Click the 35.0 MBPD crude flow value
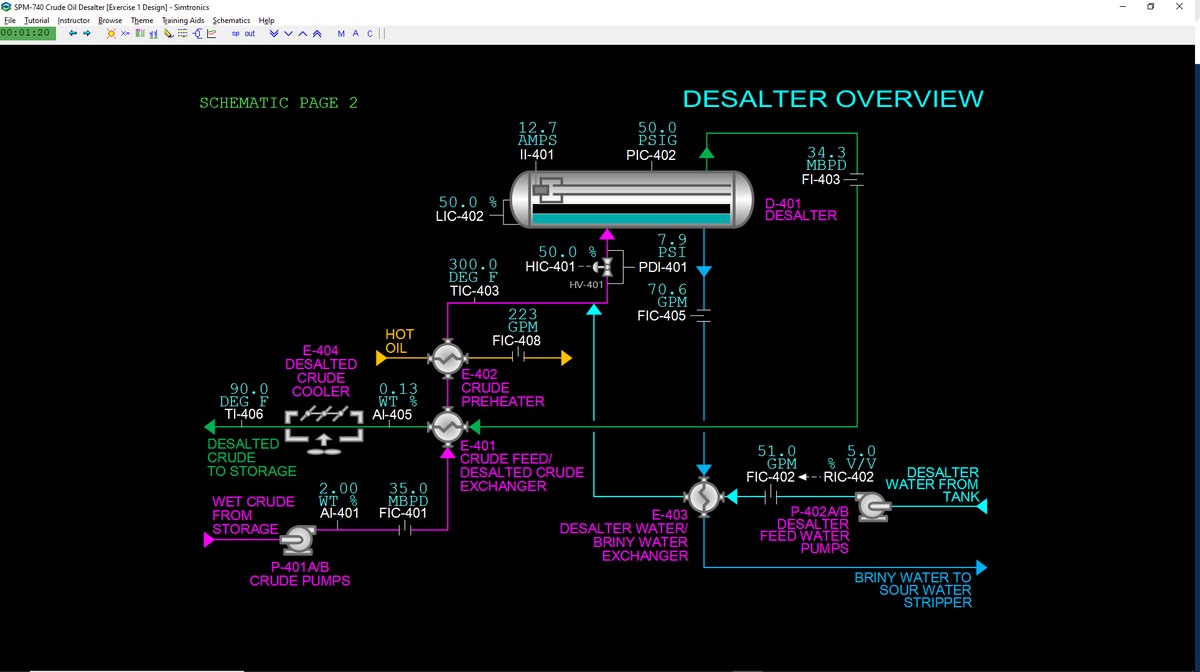Image resolution: width=1200 pixels, height=672 pixels. pyautogui.click(x=409, y=495)
